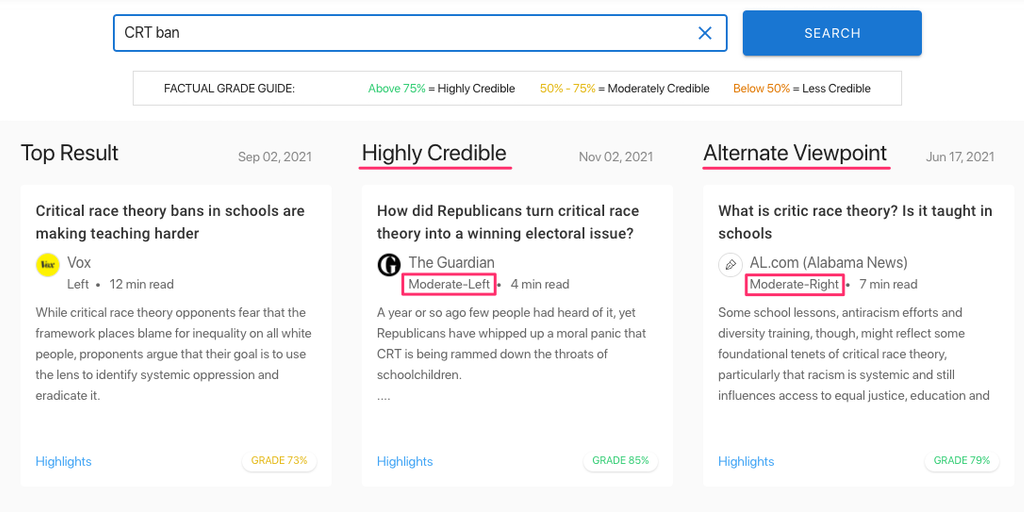Click the Vox publisher logo

coord(48,264)
